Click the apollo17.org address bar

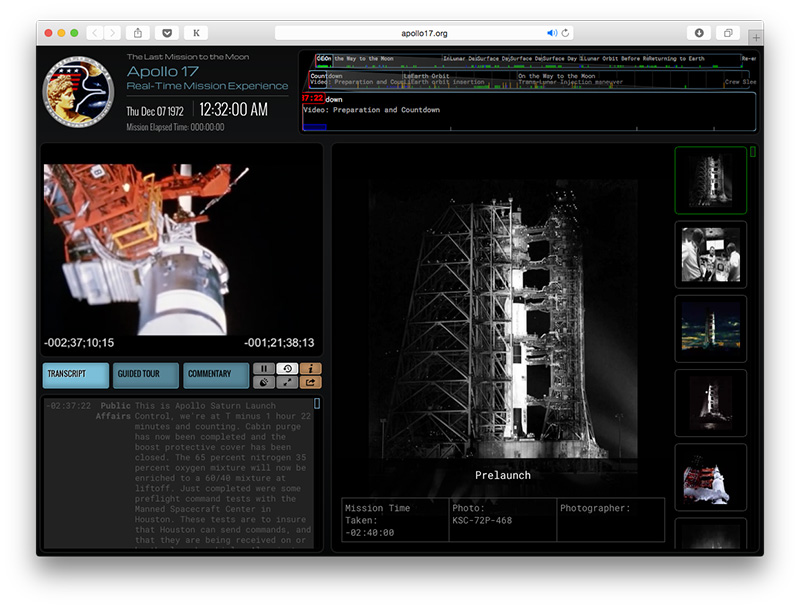pyautogui.click(x=424, y=33)
